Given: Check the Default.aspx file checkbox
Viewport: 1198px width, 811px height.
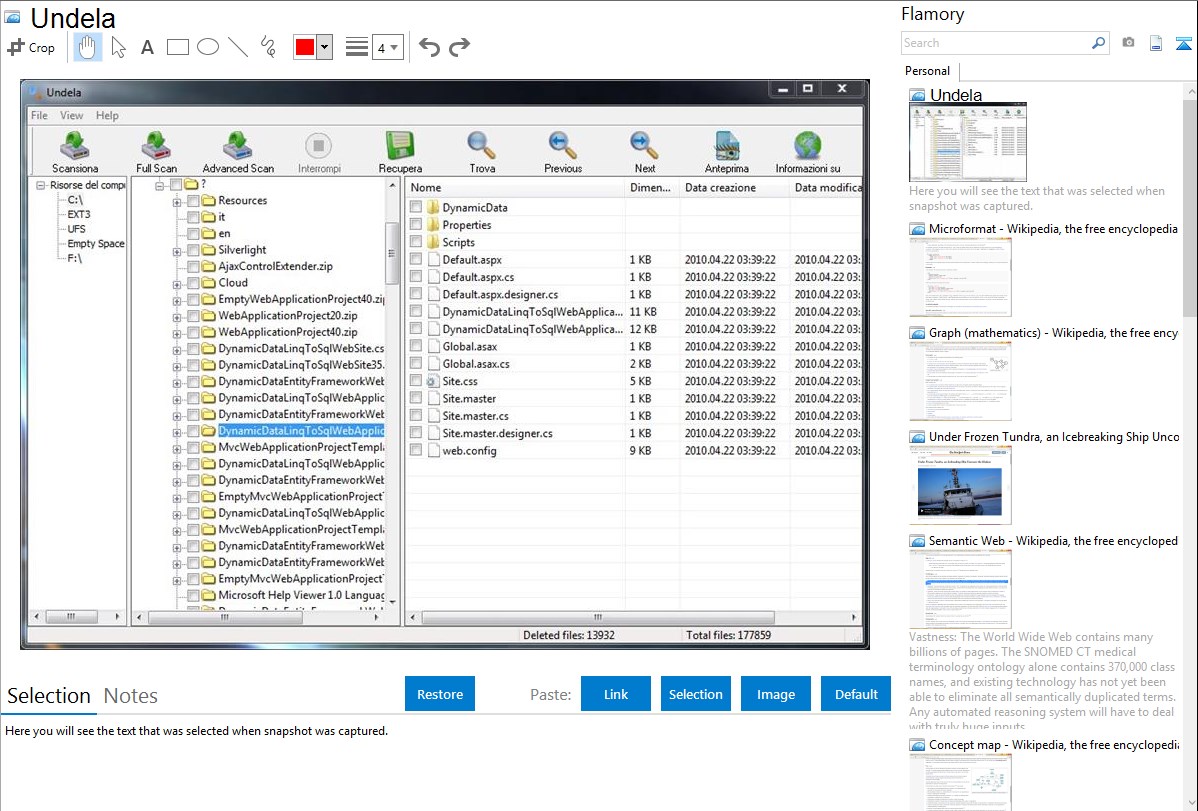Looking at the screenshot, I should 416,260.
